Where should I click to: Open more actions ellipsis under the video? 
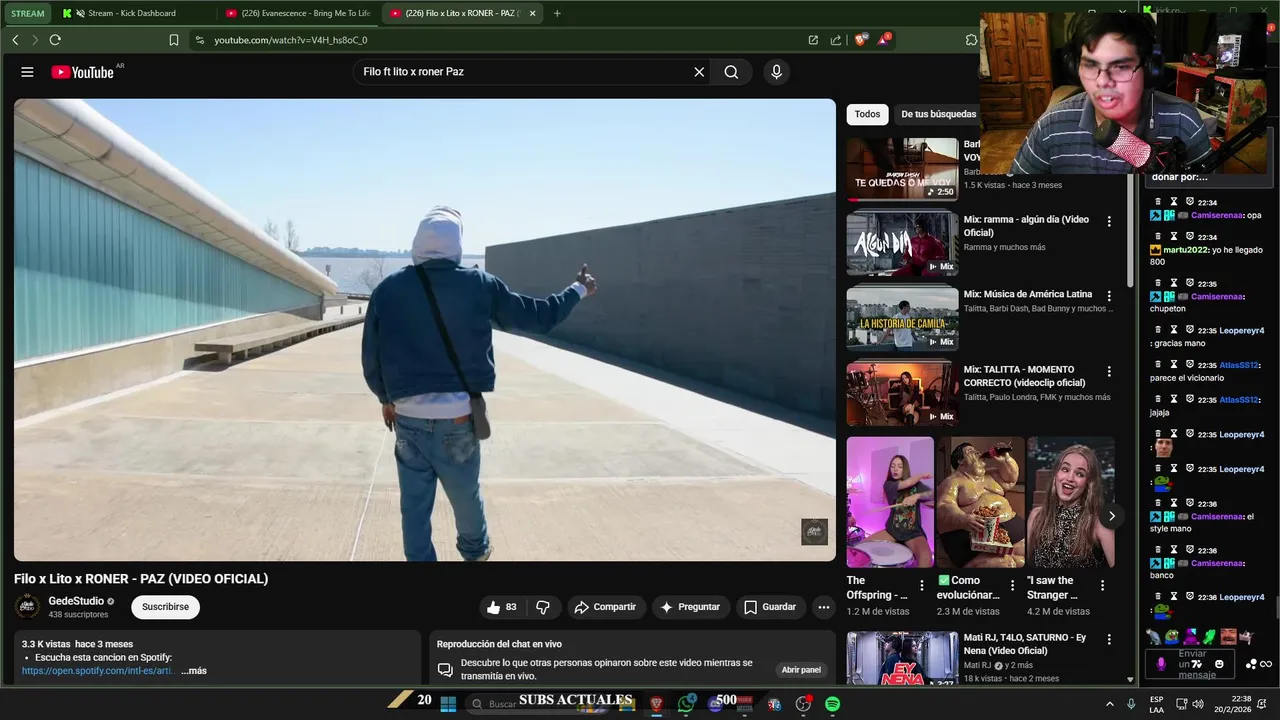click(x=823, y=607)
